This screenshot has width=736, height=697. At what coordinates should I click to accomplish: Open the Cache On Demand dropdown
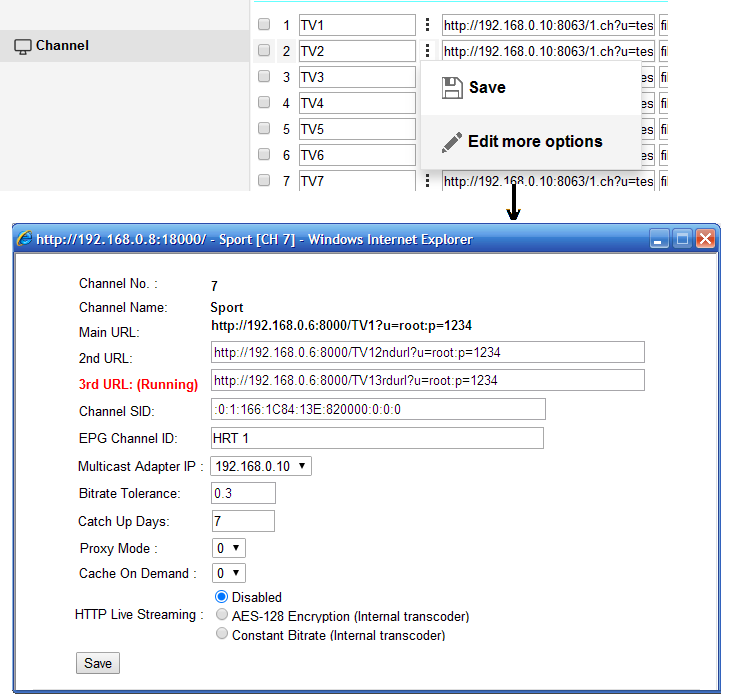click(x=228, y=573)
